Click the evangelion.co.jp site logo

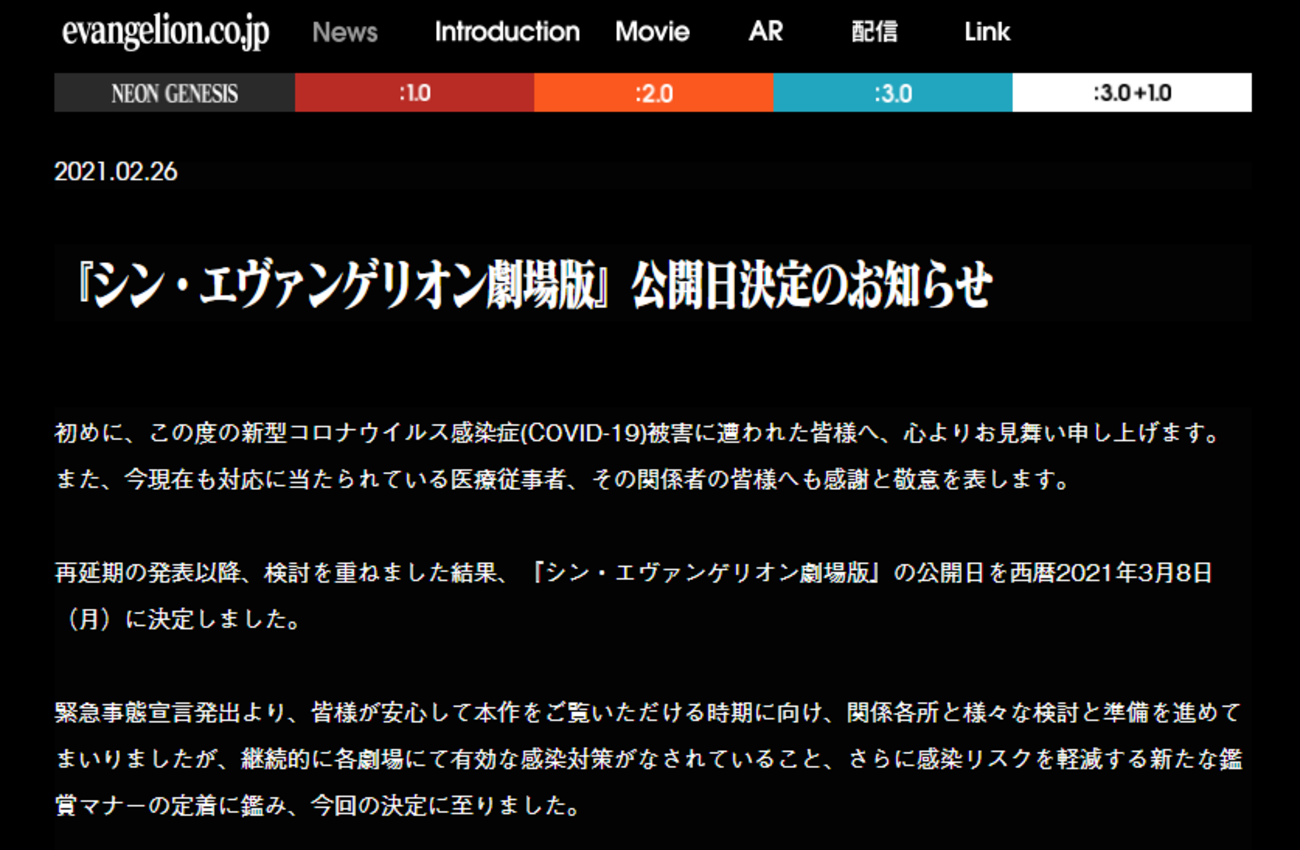pyautogui.click(x=165, y=33)
